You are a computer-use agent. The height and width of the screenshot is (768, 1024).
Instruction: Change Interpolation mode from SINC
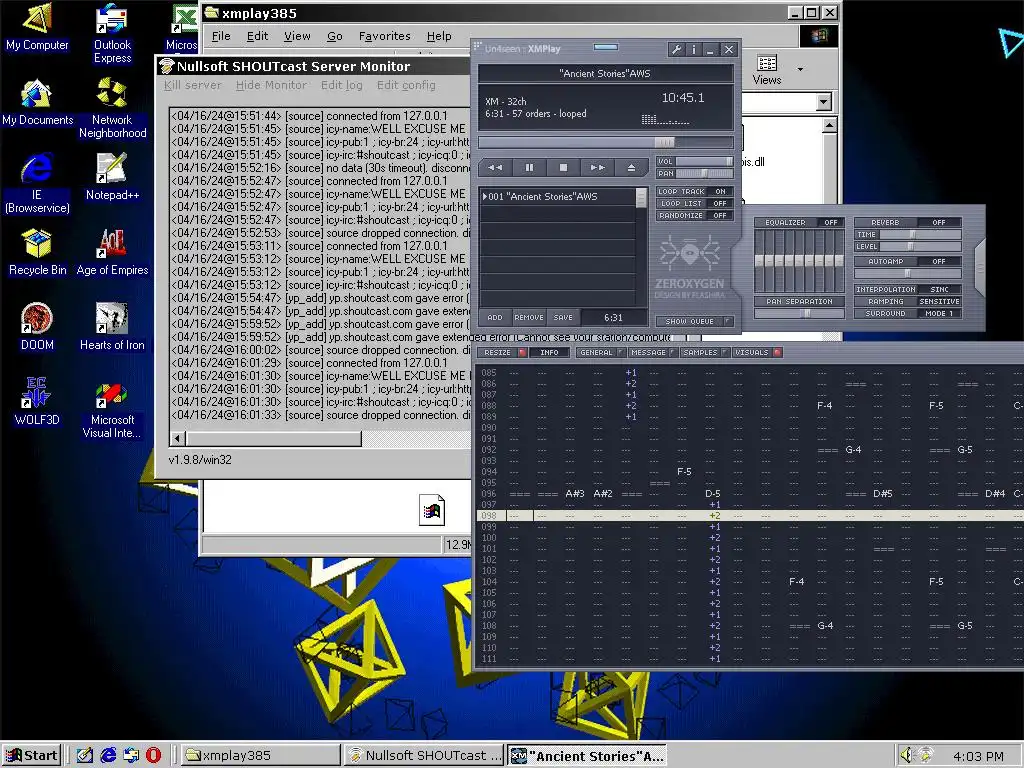tap(908, 289)
